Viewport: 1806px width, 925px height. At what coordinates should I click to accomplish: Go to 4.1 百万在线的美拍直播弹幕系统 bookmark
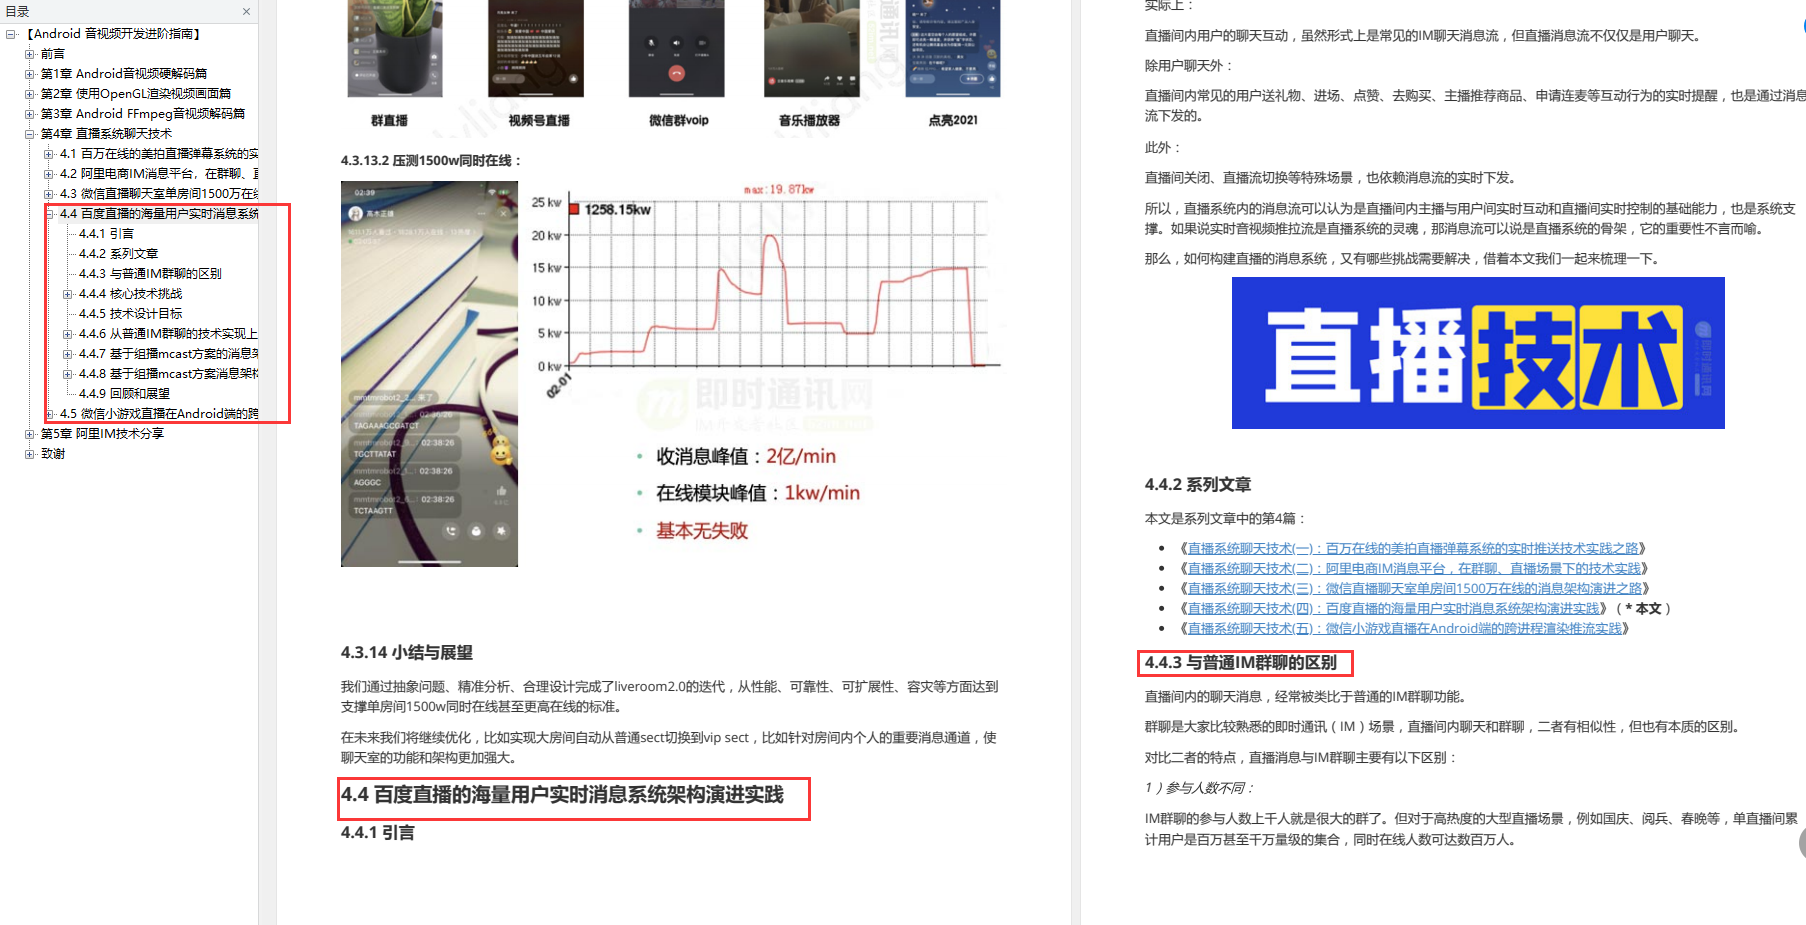pos(159,154)
